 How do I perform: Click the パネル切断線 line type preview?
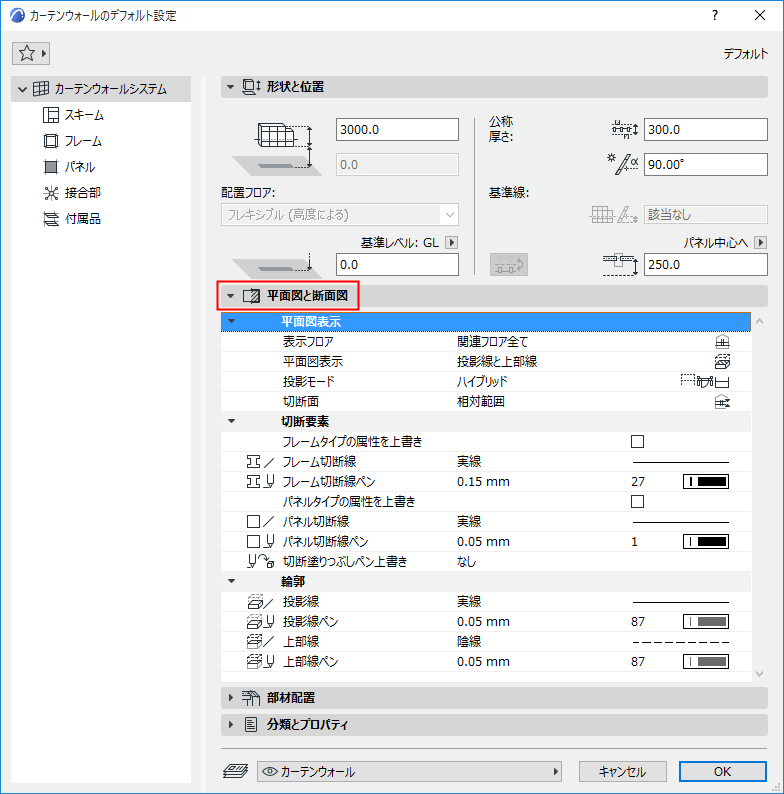(x=681, y=522)
